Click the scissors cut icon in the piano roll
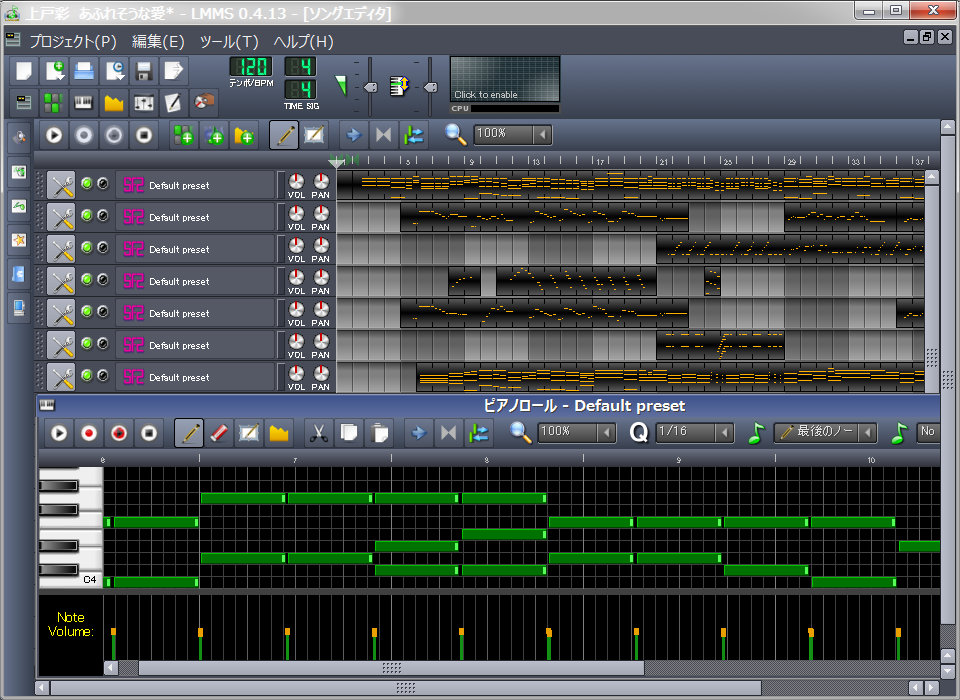The image size is (960, 700). pos(320,432)
